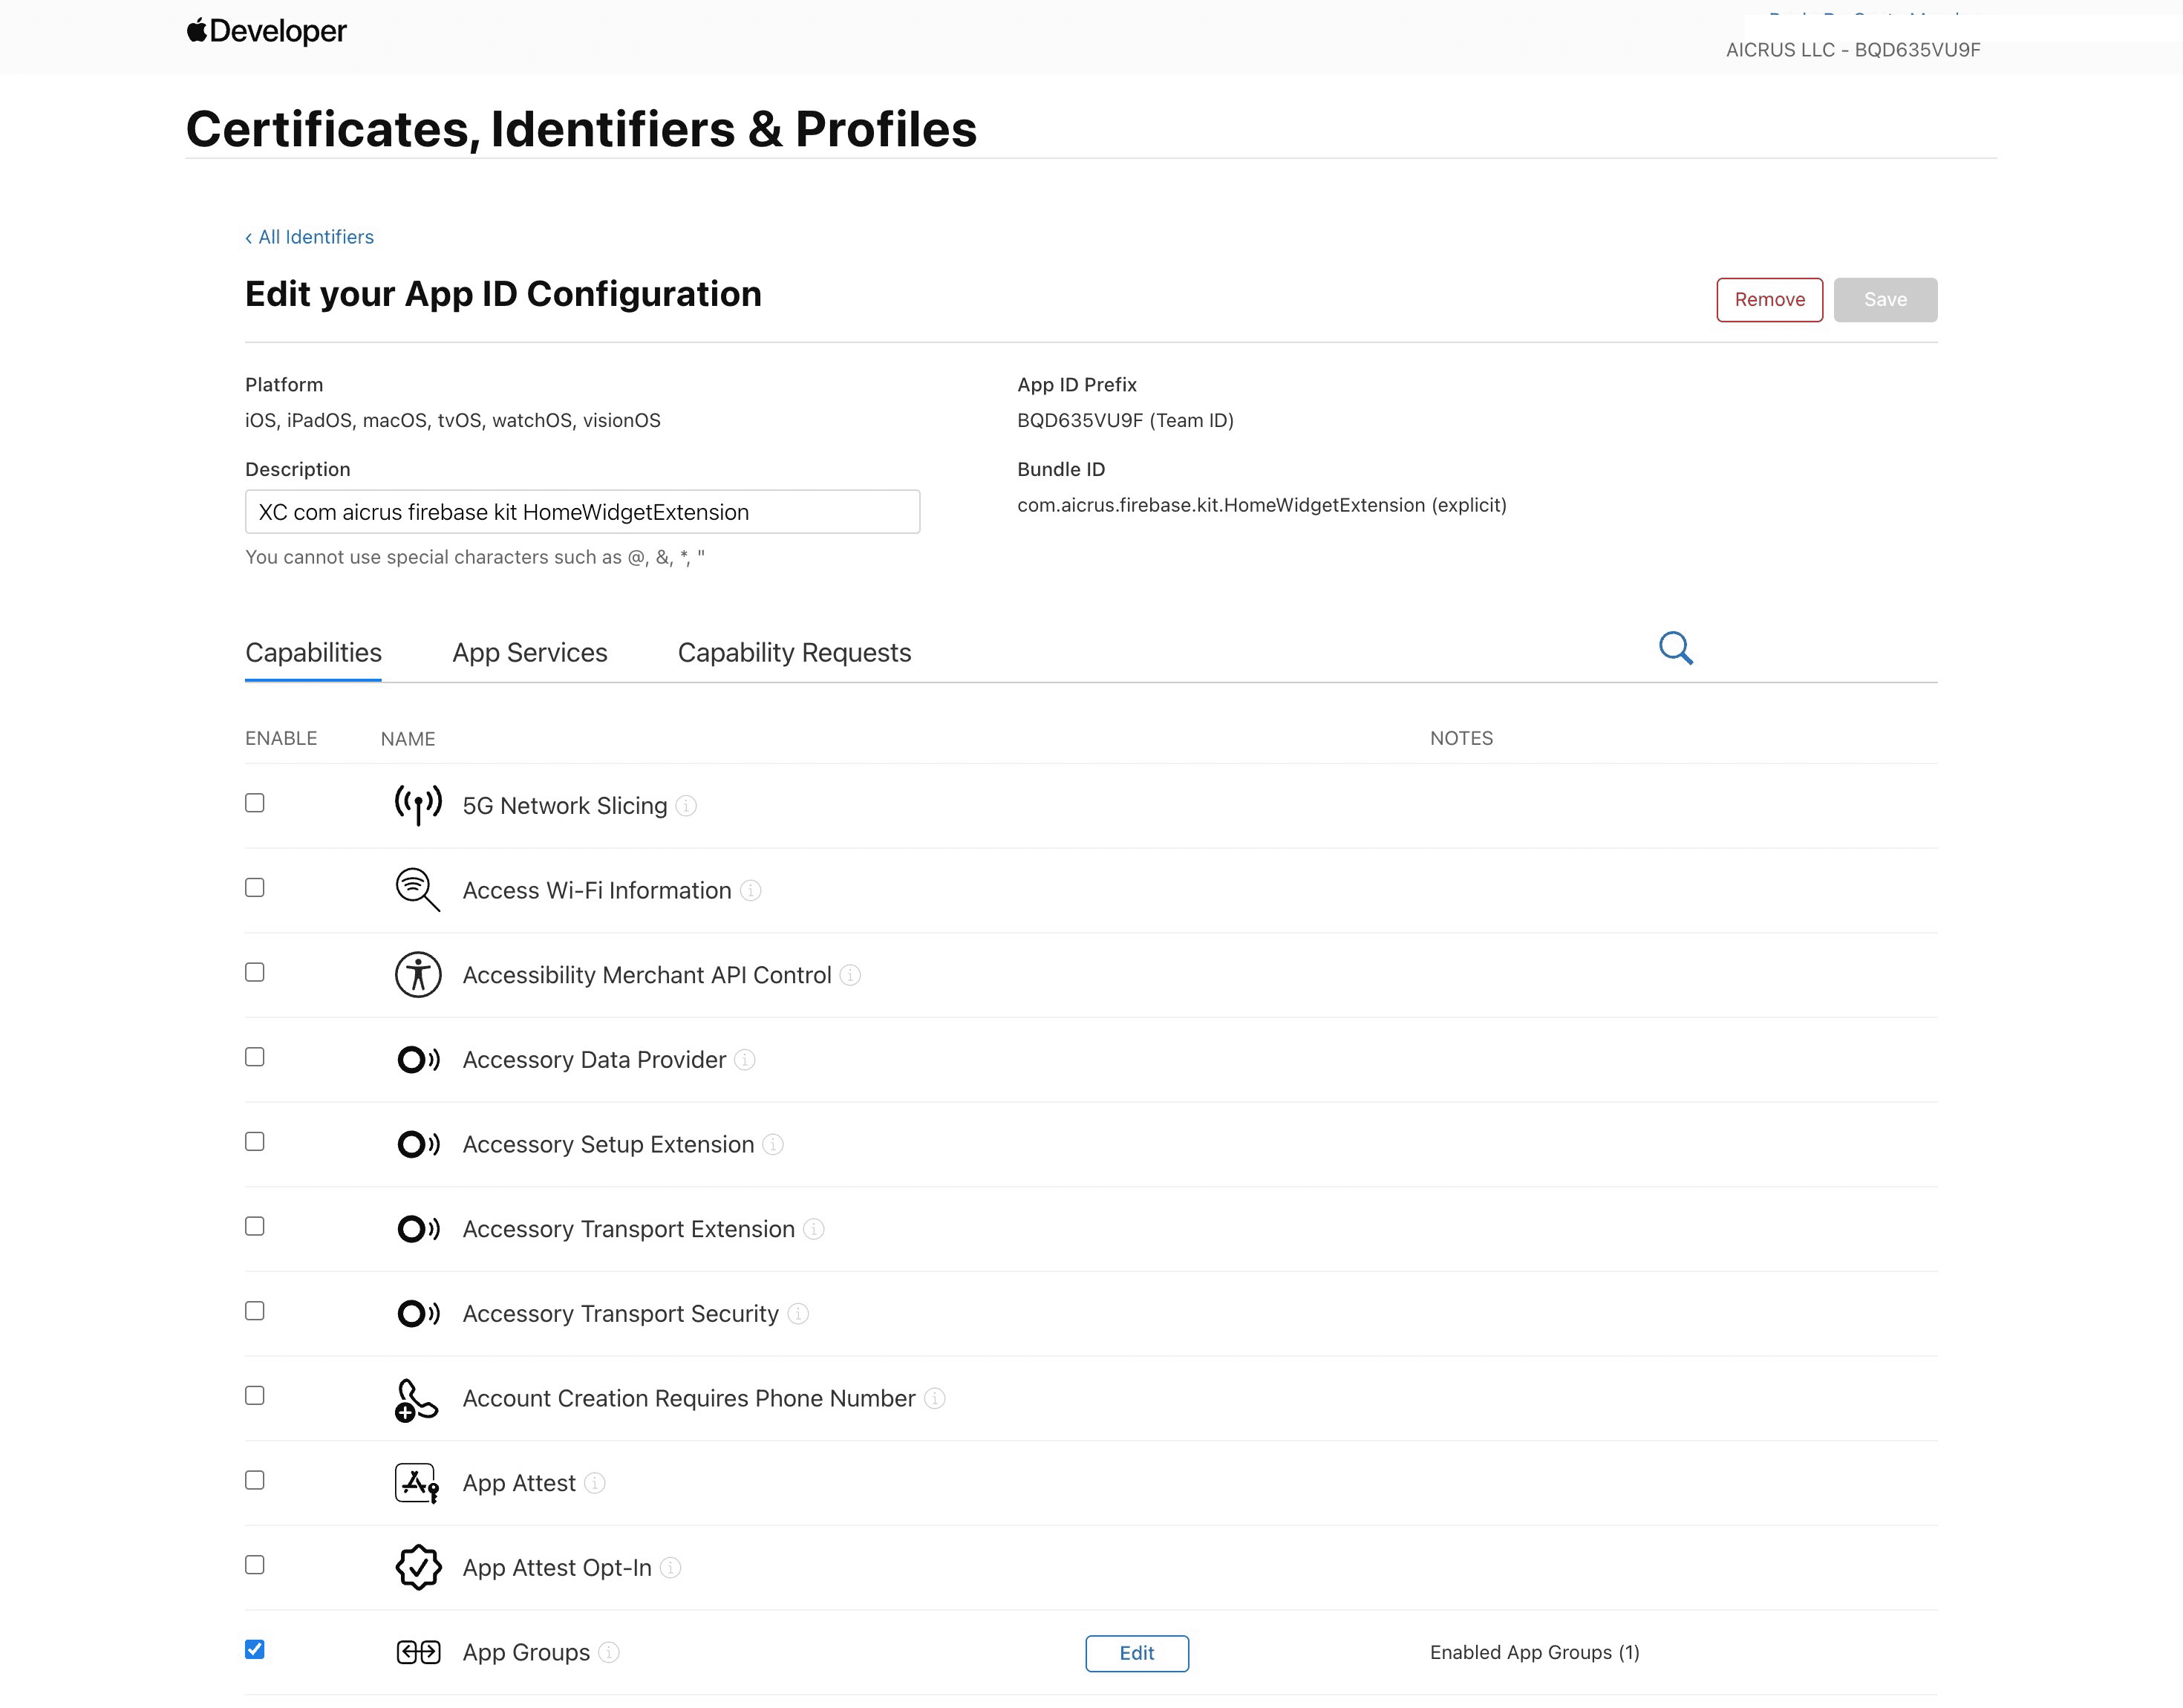Go back to All Identifiers
The image size is (2183, 1708).
click(x=309, y=237)
